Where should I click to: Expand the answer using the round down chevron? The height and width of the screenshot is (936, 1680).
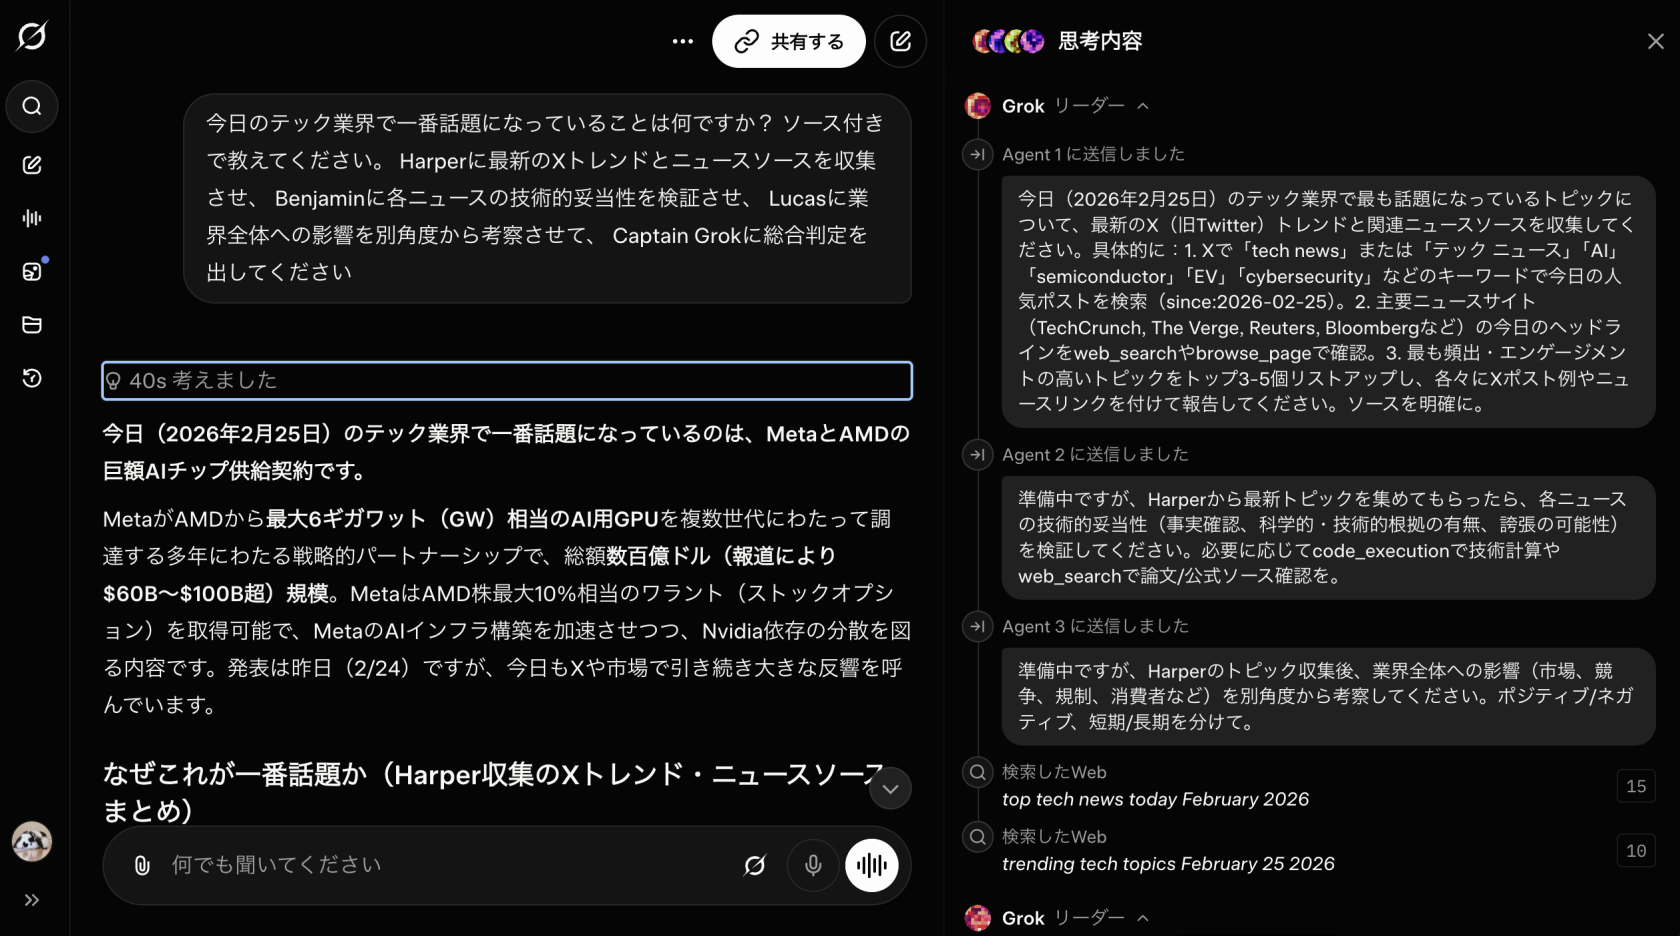point(889,788)
